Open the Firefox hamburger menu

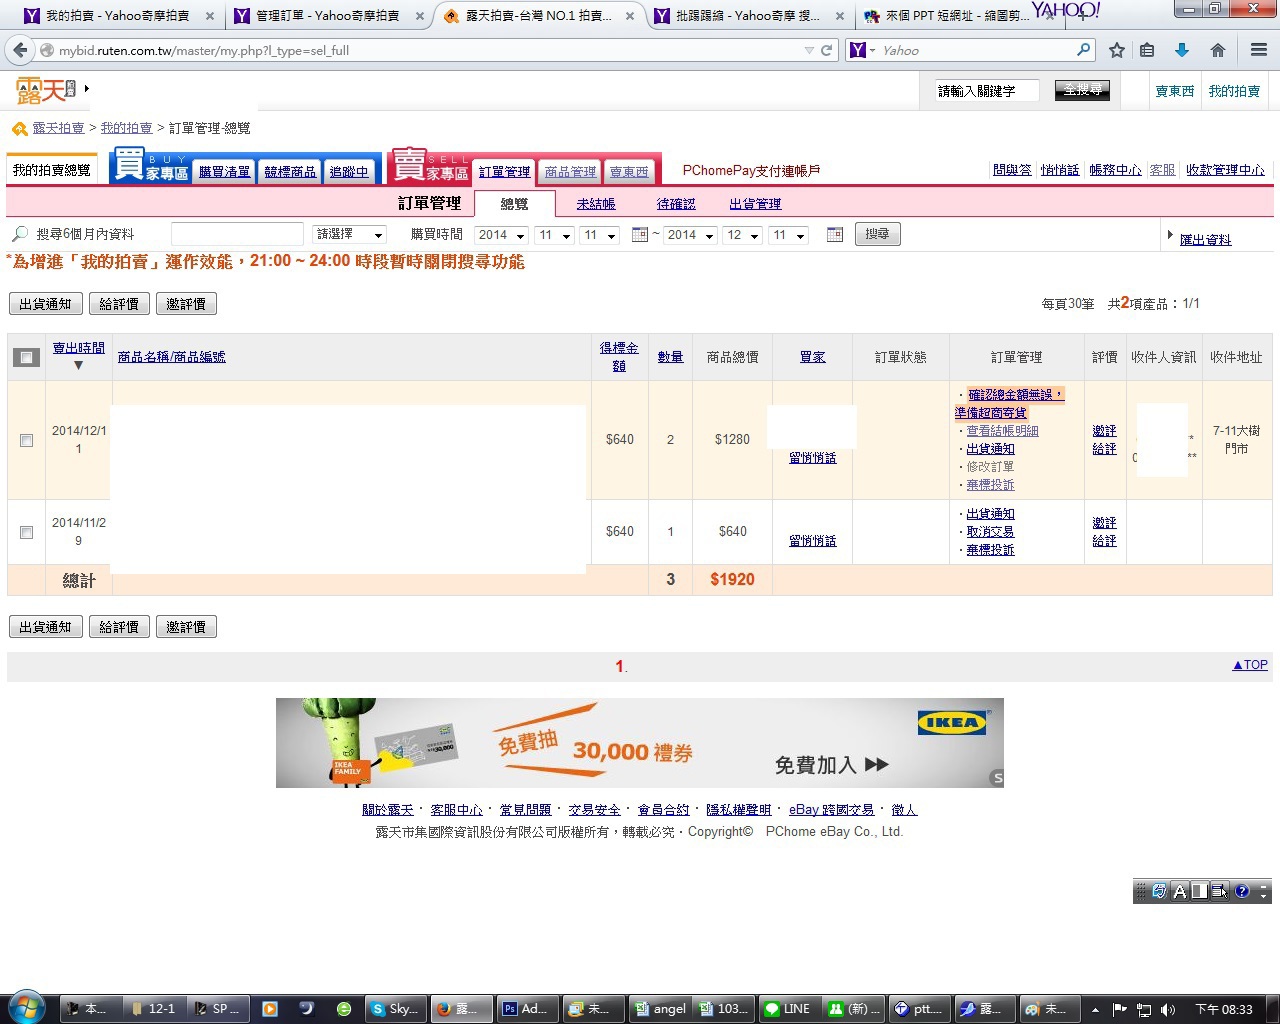[x=1259, y=50]
